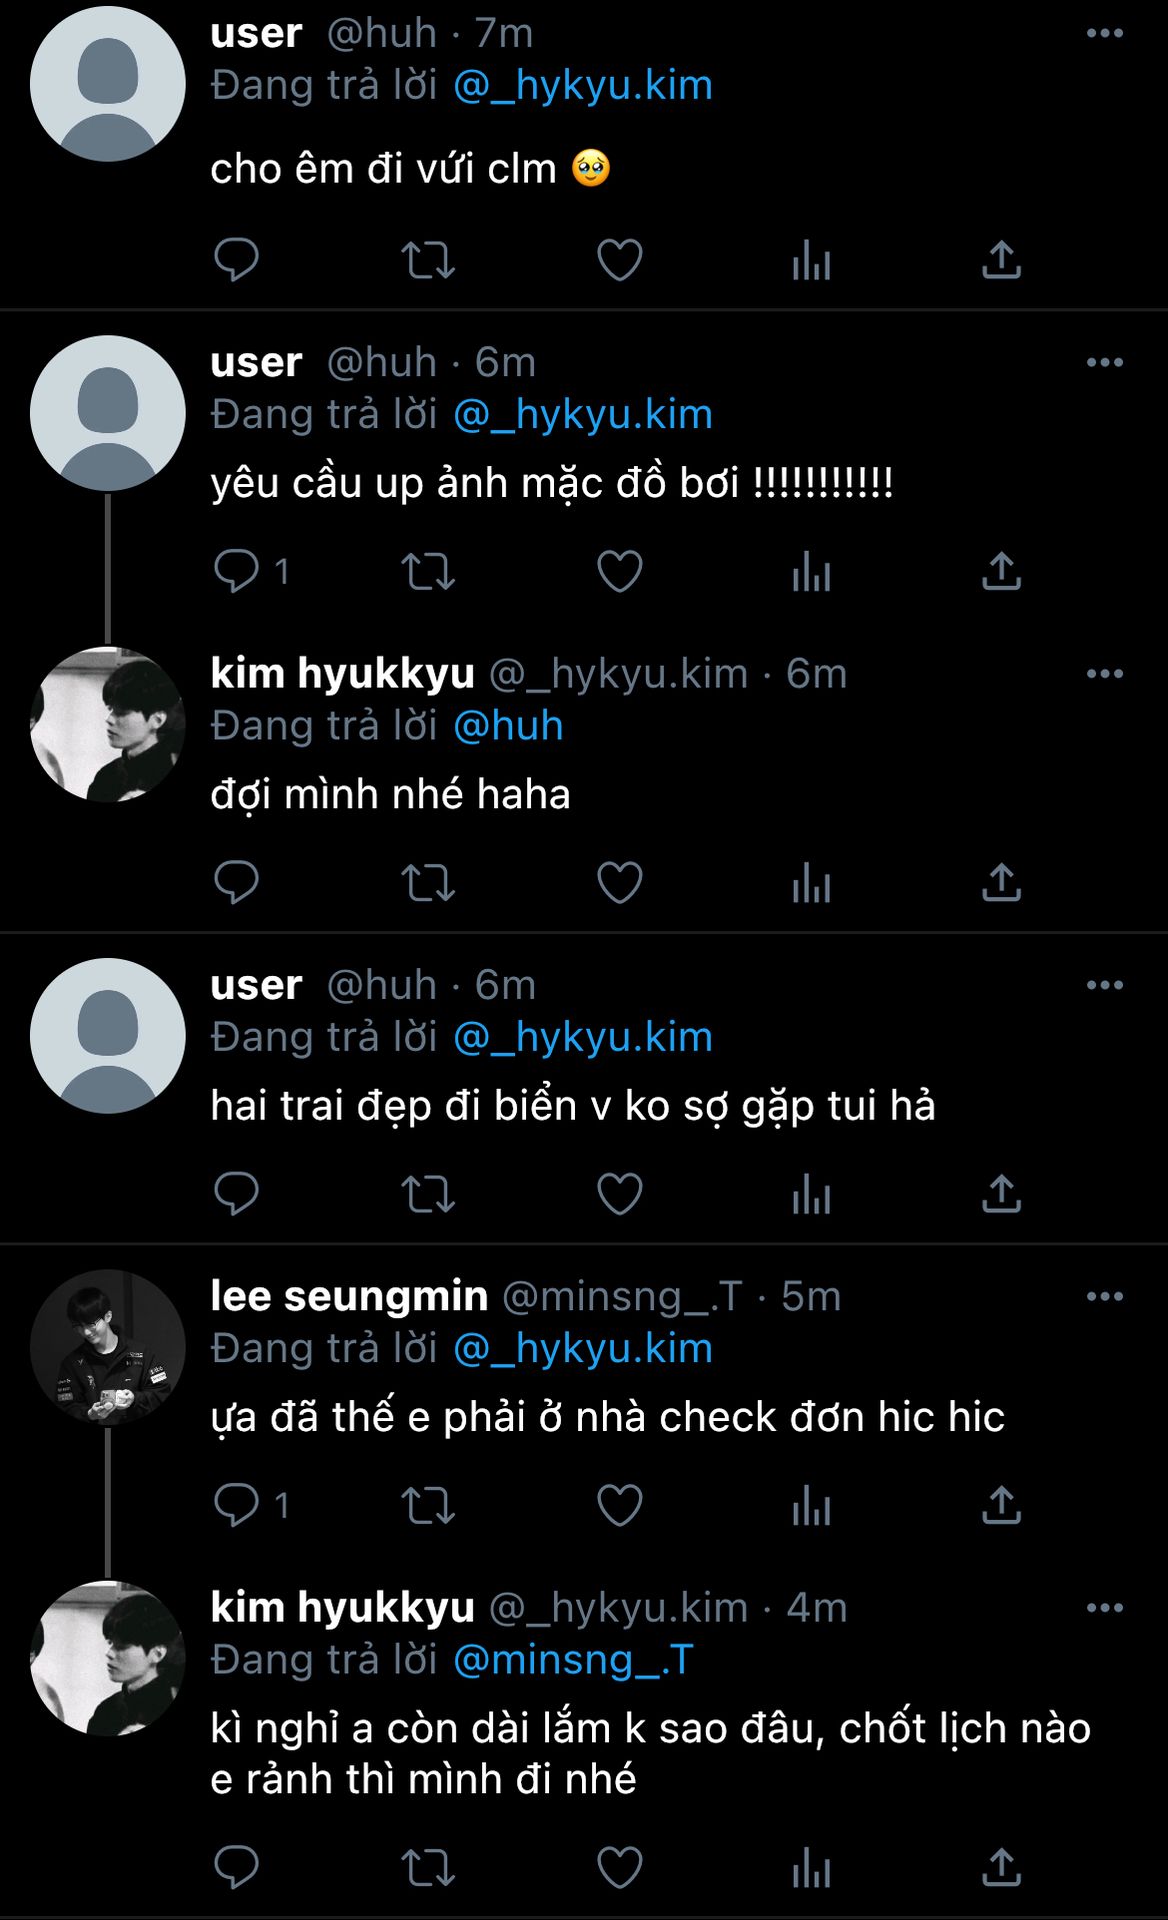Like lee seungmin's "check đơn hic hic" tweet
The width and height of the screenshot is (1168, 1920).
pyautogui.click(x=619, y=1506)
